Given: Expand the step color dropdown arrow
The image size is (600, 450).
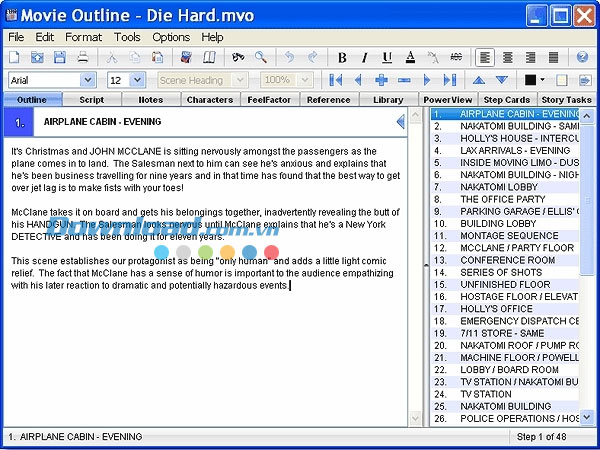Looking at the screenshot, I should 542,80.
